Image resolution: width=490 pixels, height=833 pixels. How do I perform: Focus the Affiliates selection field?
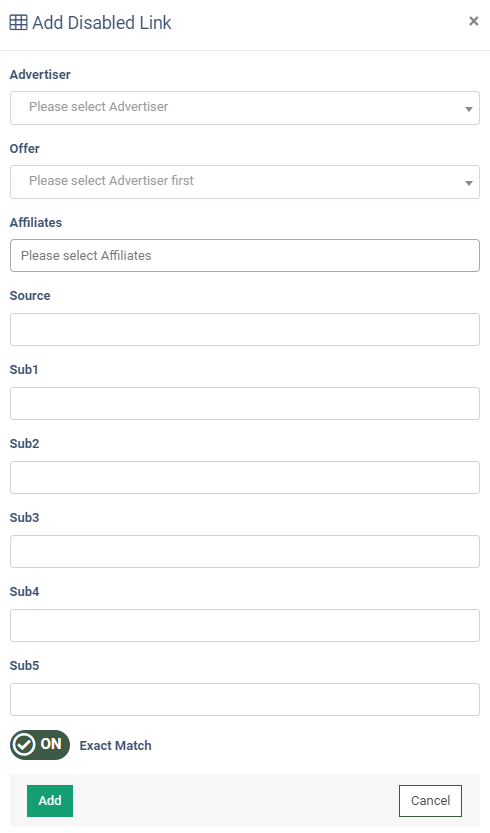click(245, 256)
